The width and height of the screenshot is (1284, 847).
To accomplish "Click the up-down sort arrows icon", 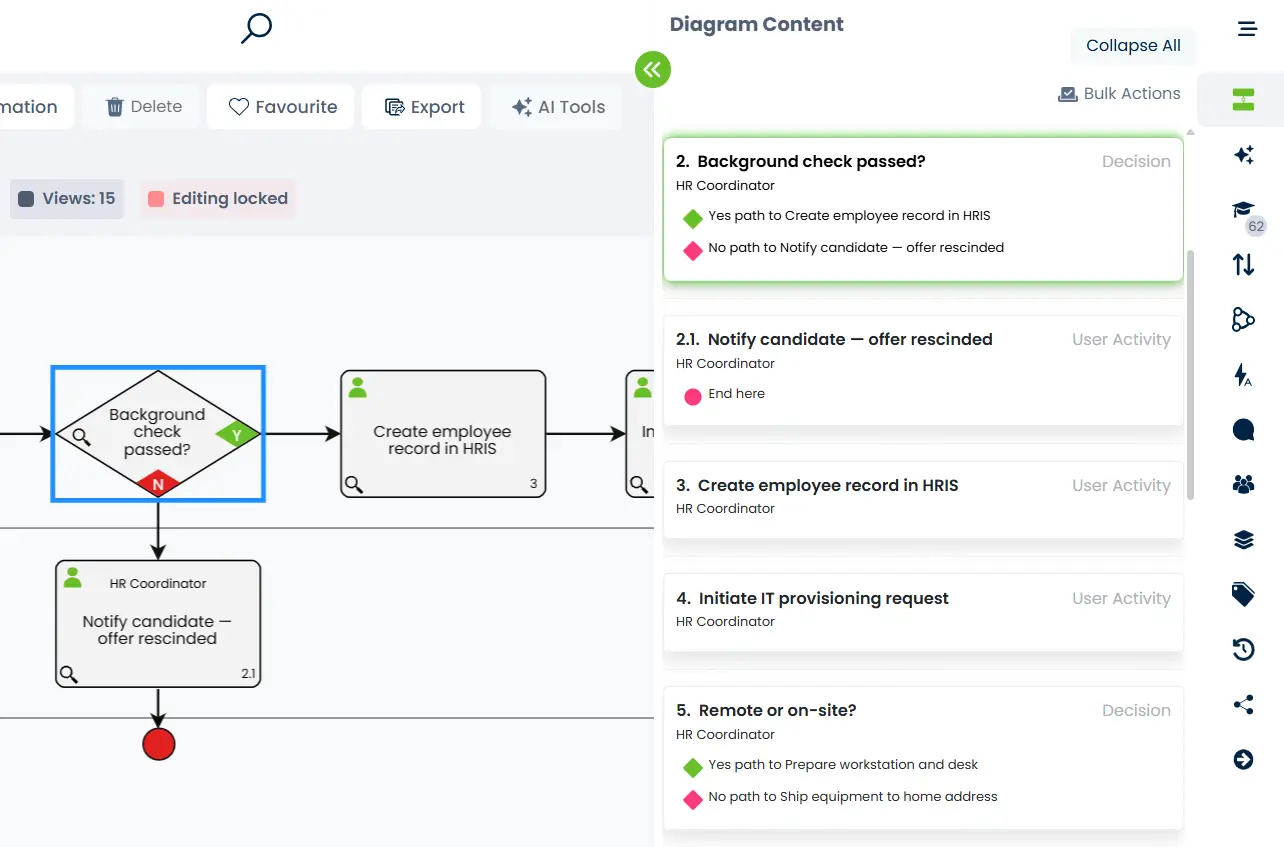I will pyautogui.click(x=1243, y=265).
